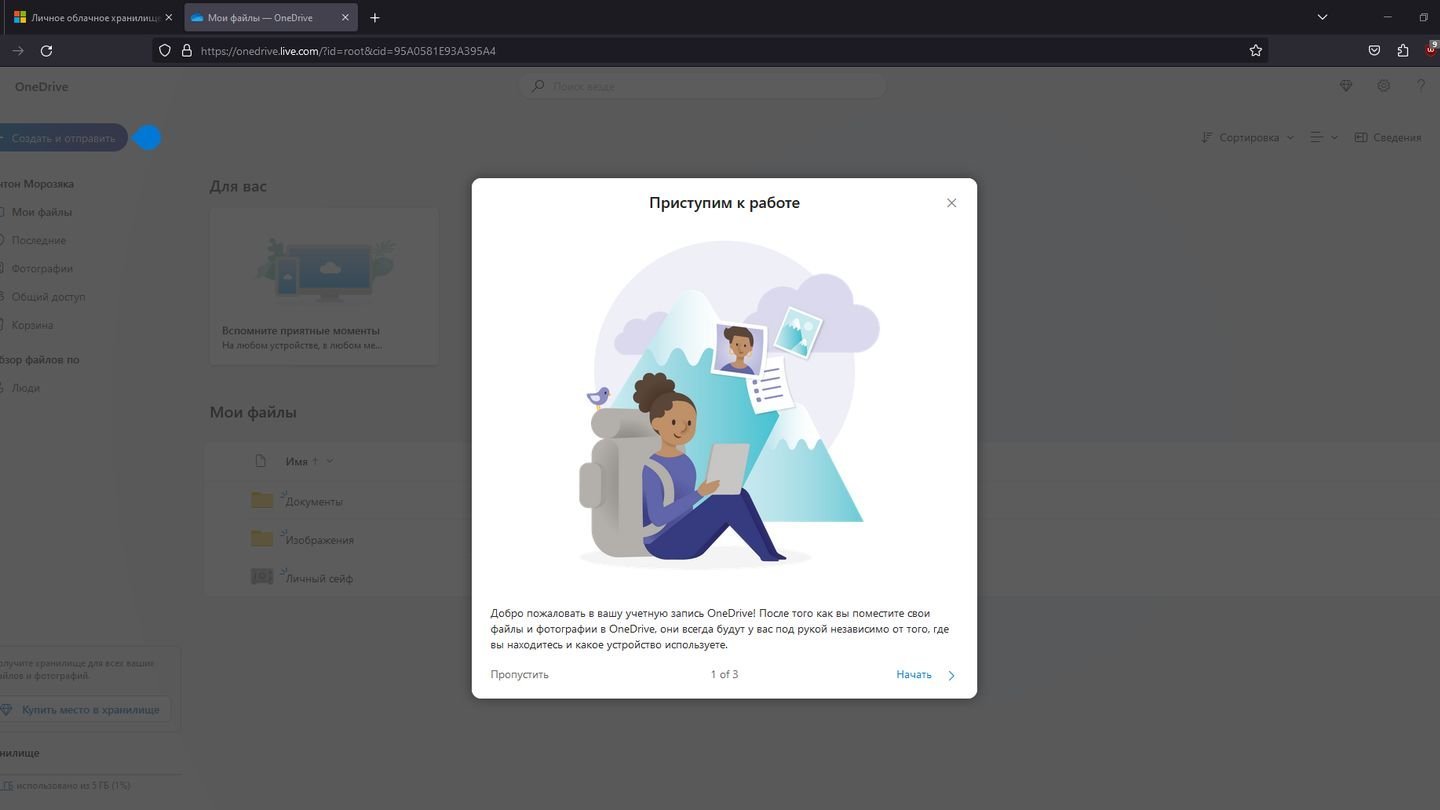Open 'Личный сейф' vault
This screenshot has height=810, width=1440.
tap(319, 579)
